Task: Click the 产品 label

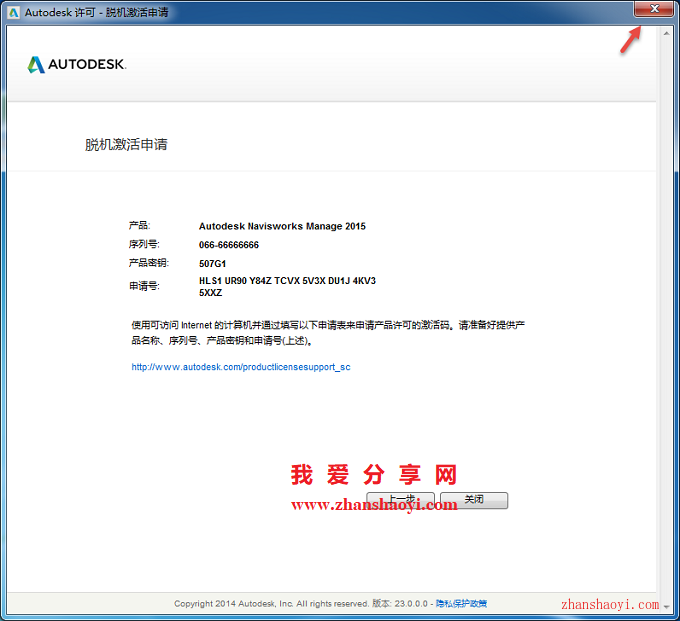Action: pyautogui.click(x=139, y=226)
